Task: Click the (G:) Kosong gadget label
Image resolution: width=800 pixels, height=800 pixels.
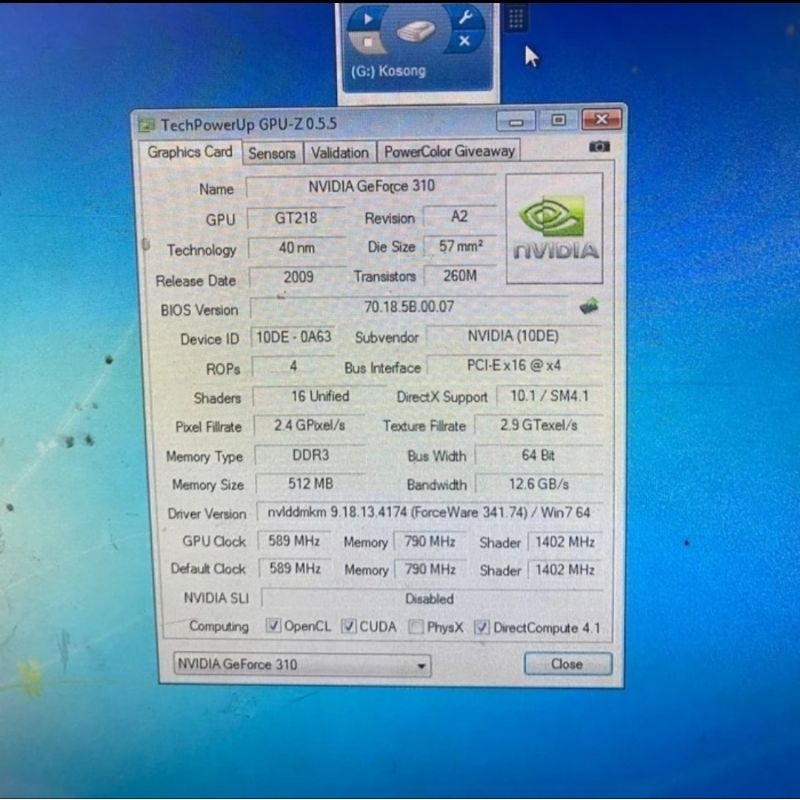Action: tap(388, 71)
